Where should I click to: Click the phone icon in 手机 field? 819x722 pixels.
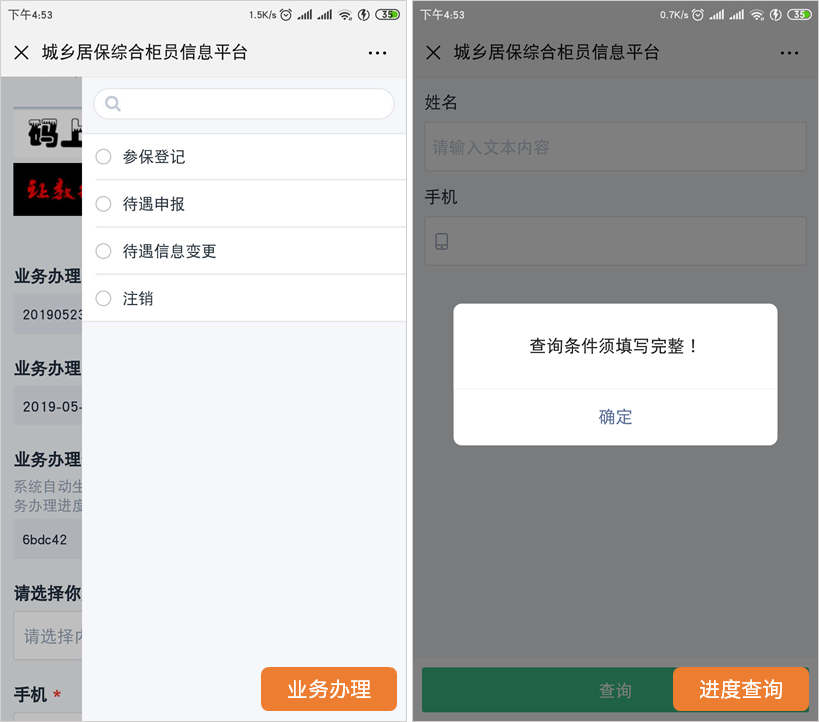(442, 241)
